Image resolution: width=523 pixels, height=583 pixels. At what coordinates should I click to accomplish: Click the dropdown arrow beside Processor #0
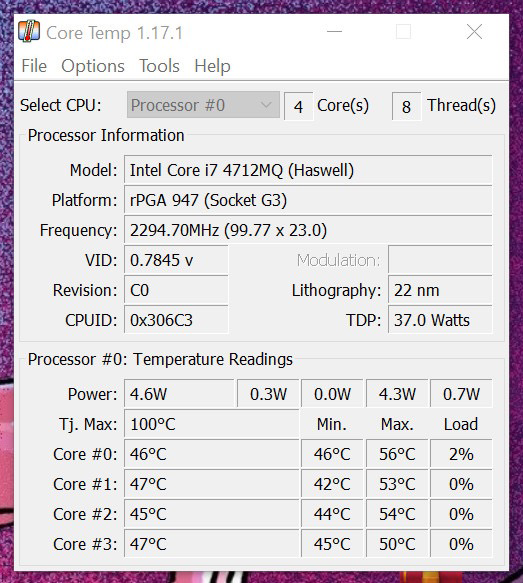coord(266,105)
